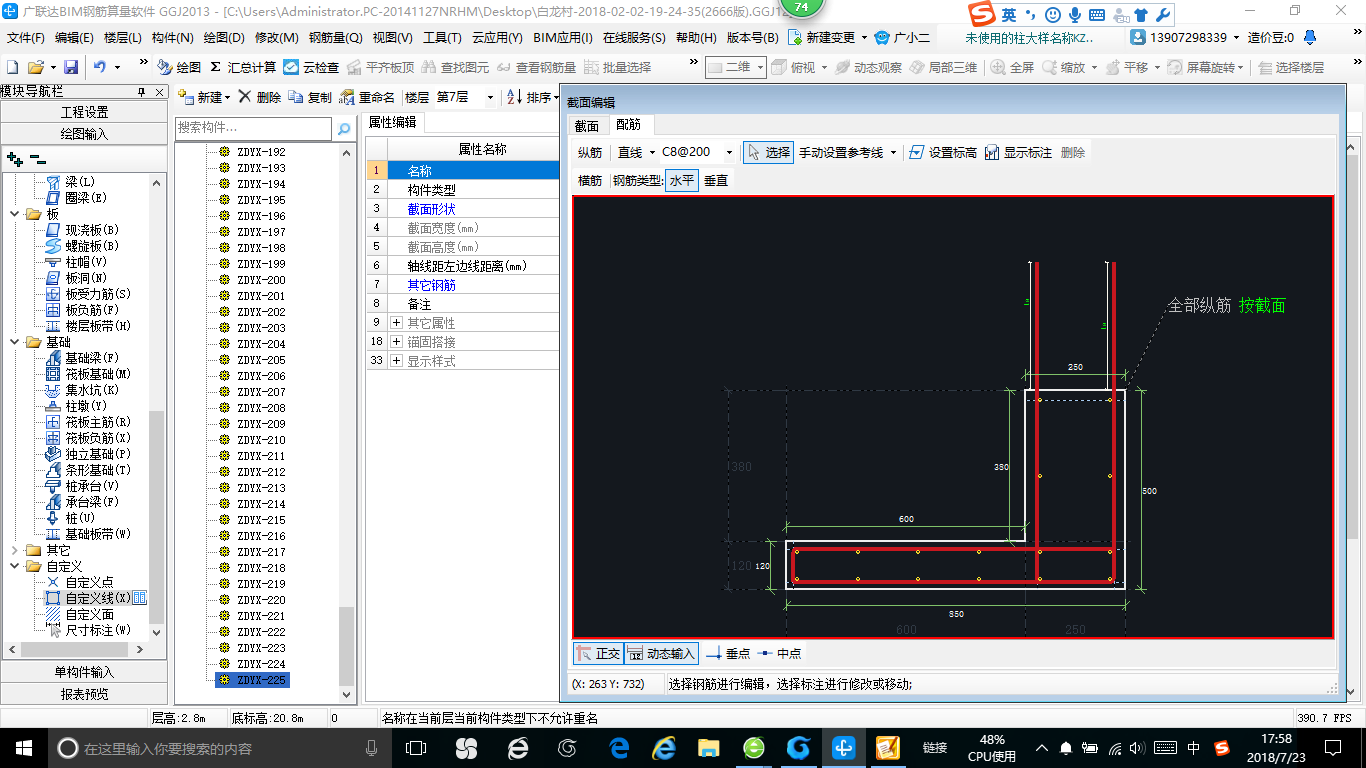Expand 锚固搭接 row
Viewport: 1366px width, 768px height.
click(396, 342)
